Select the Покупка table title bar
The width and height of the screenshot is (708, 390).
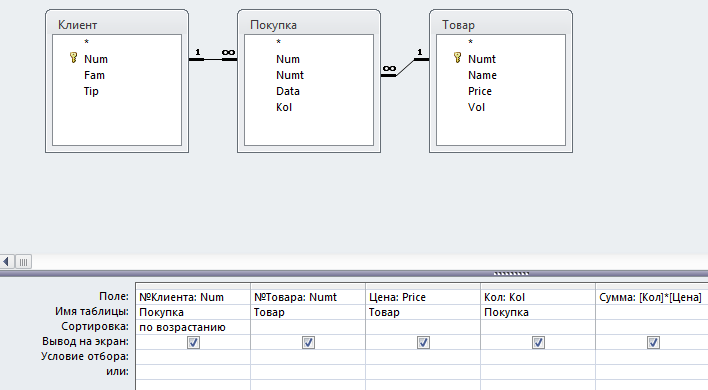(309, 24)
